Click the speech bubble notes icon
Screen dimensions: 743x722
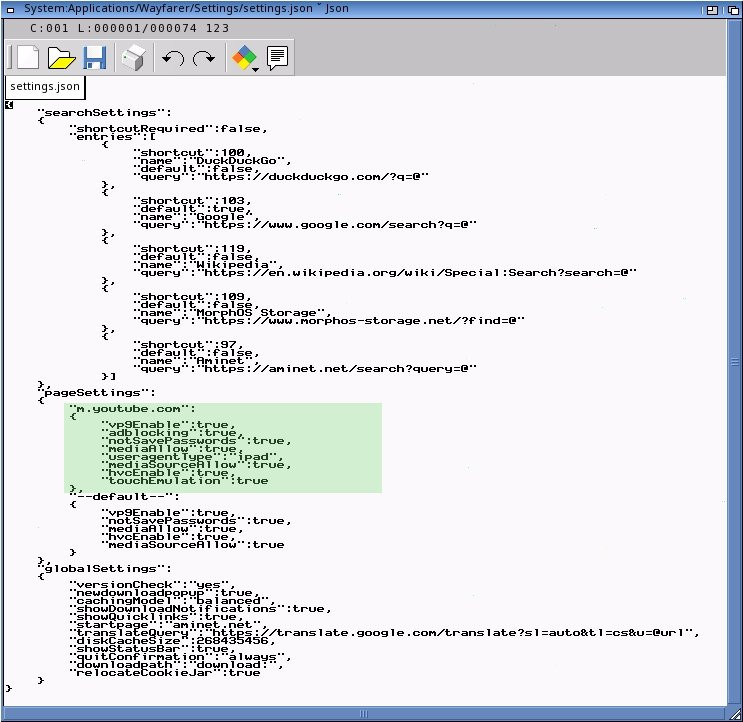277,58
